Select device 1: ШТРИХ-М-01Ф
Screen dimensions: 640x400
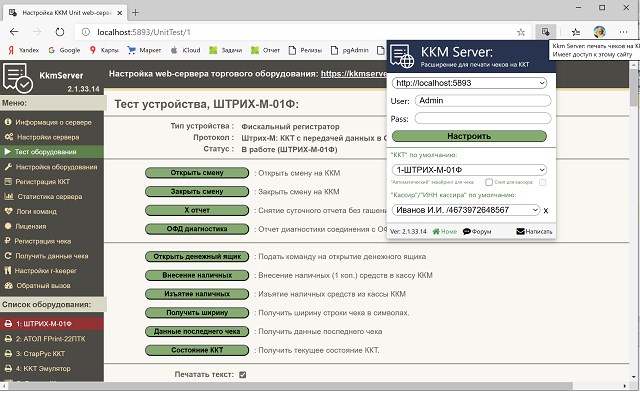tap(52, 324)
